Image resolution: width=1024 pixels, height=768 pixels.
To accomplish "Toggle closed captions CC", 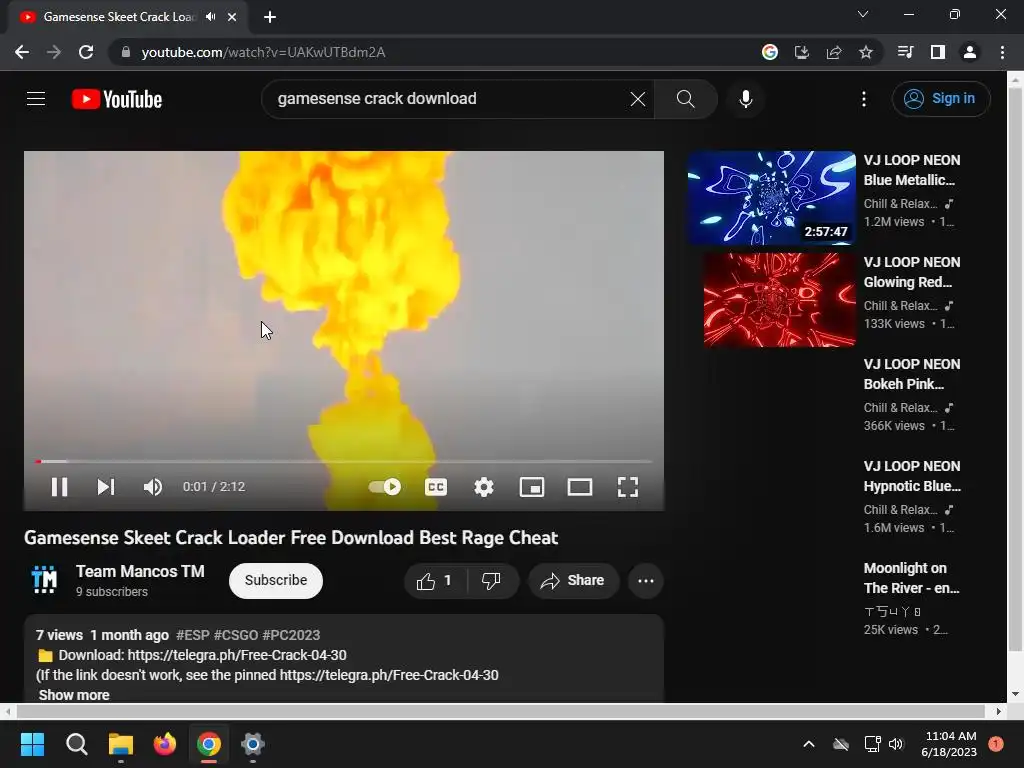I will pyautogui.click(x=436, y=487).
